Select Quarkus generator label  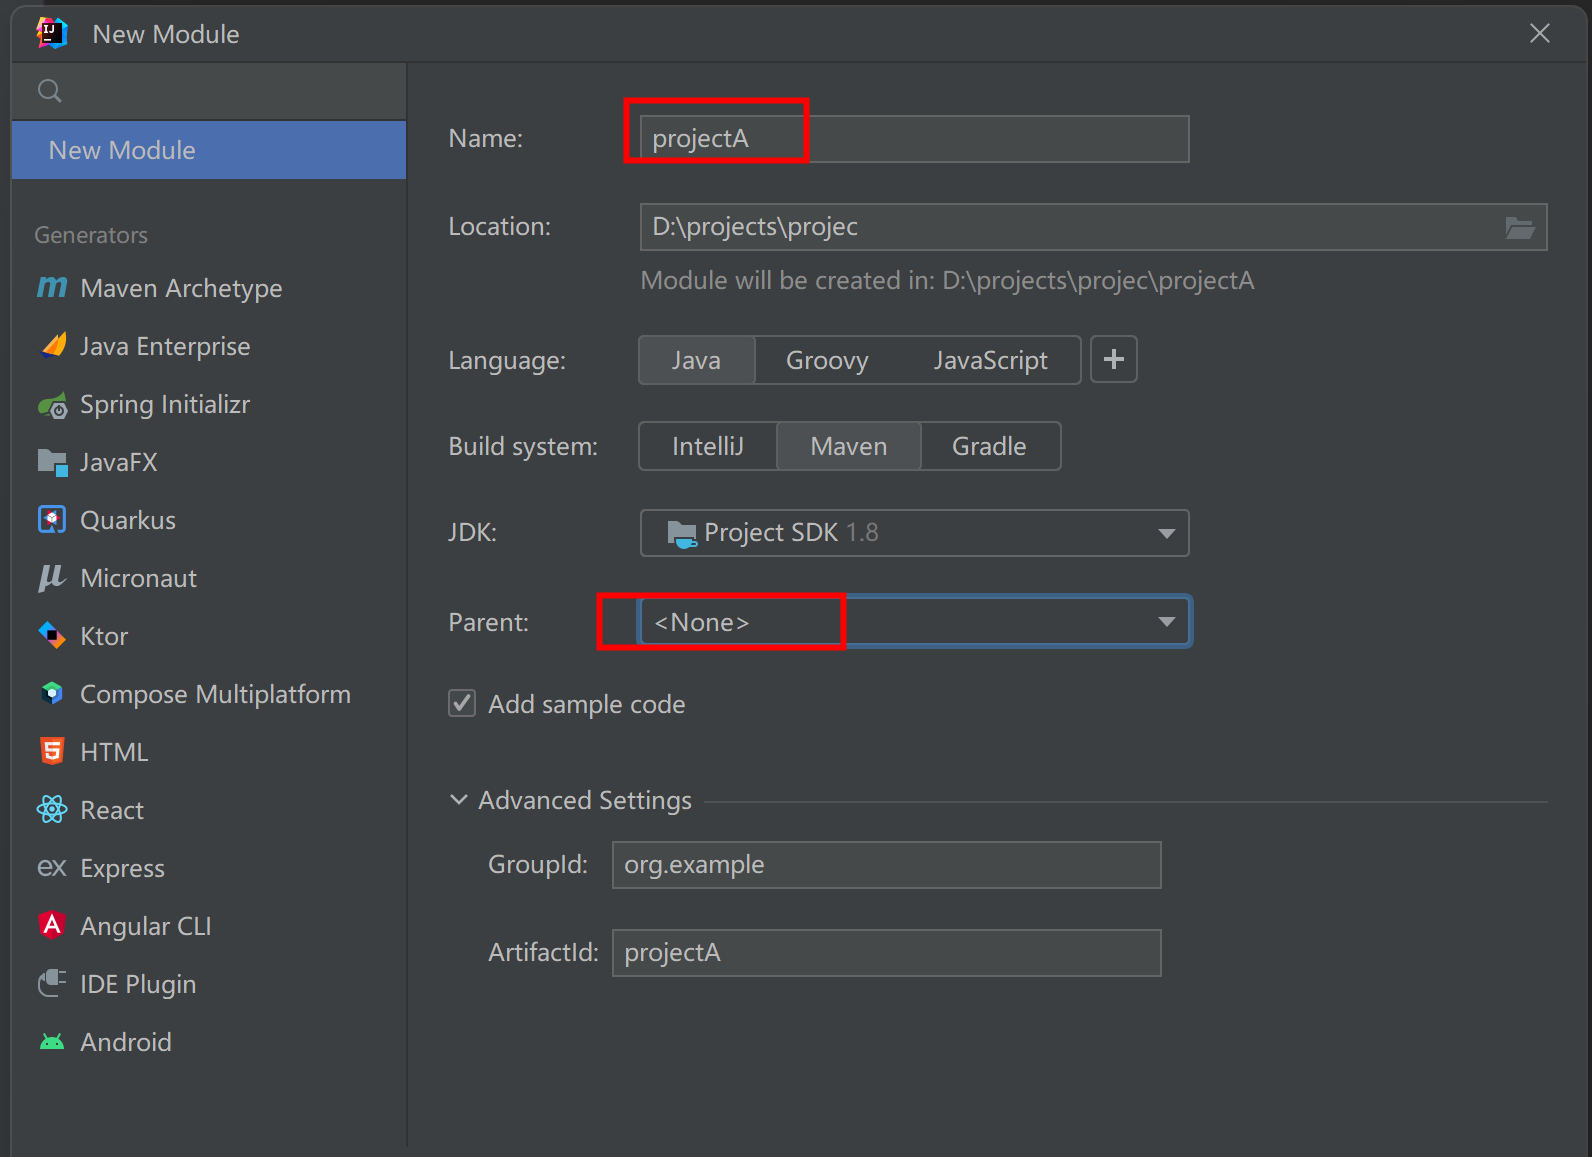tap(128, 520)
